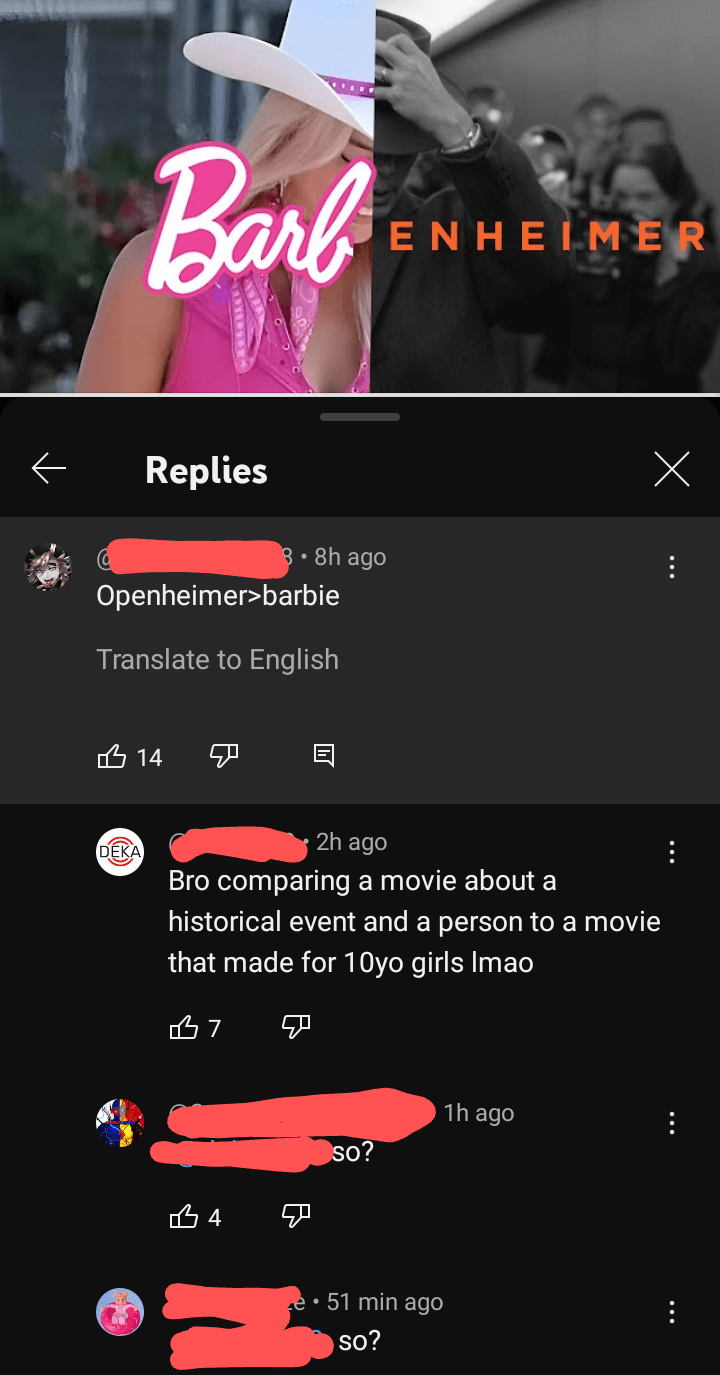Translate top comment to English
The height and width of the screenshot is (1375, 720).
coord(217,660)
